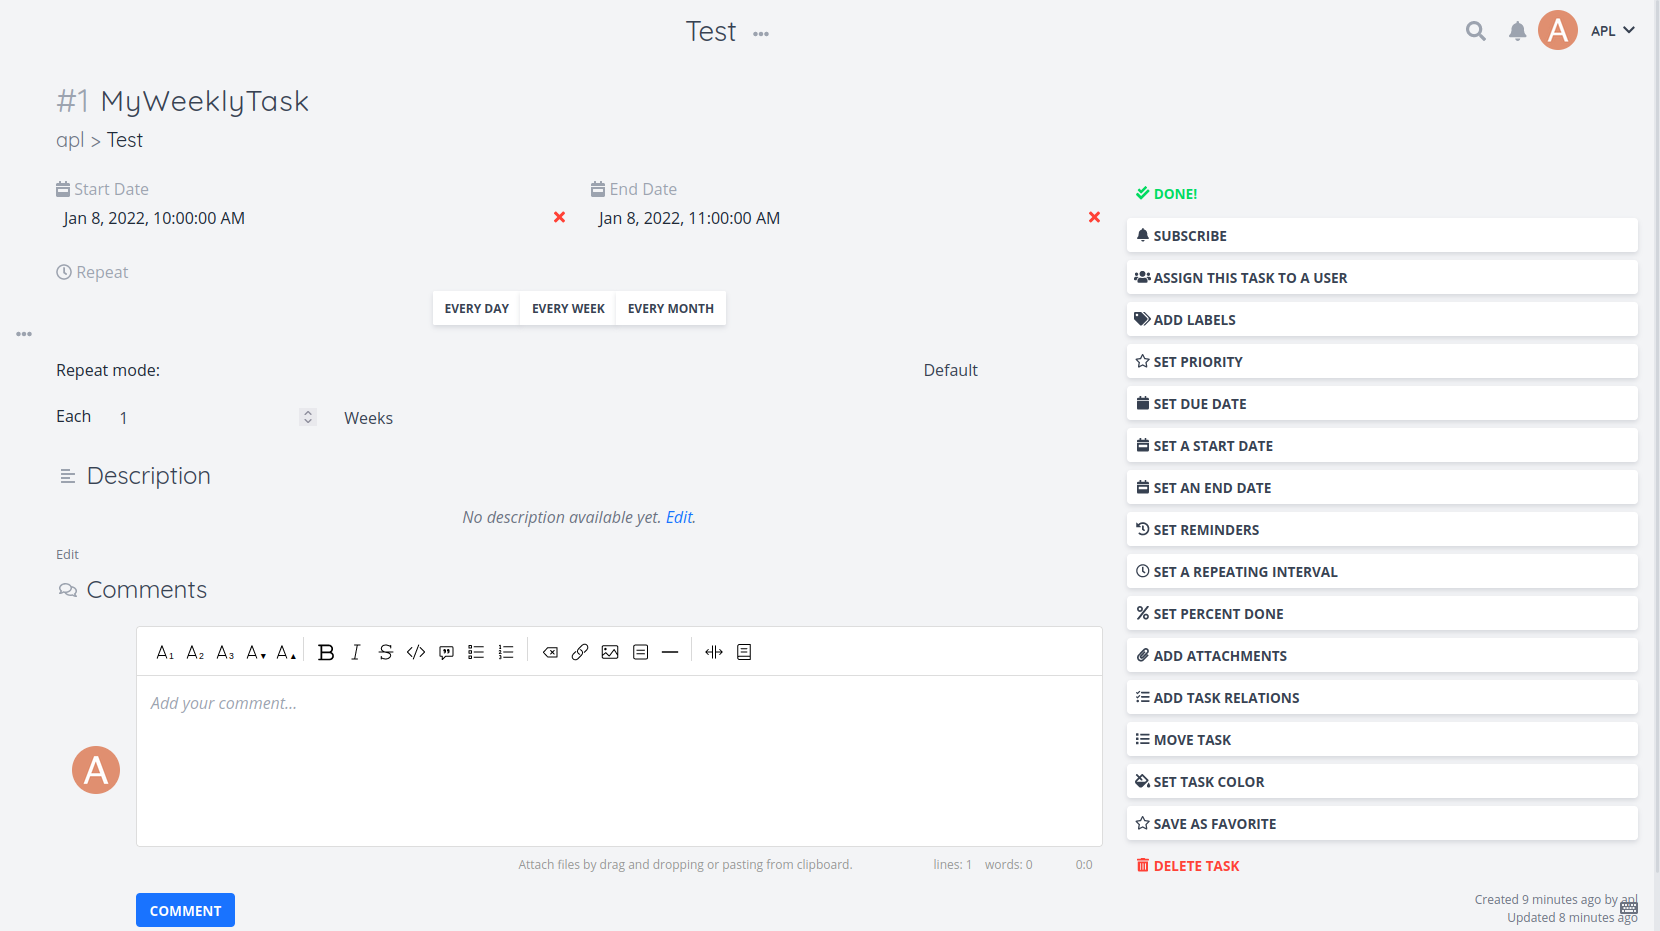Save this task as favorite

point(1382,823)
